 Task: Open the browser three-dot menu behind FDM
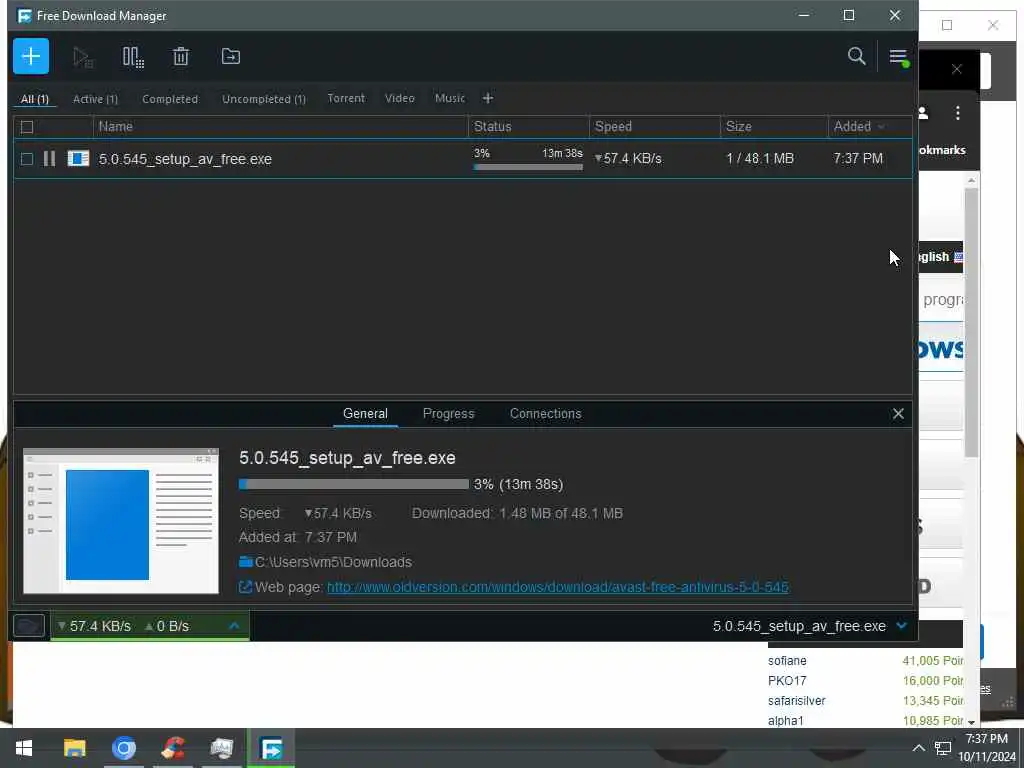point(957,113)
